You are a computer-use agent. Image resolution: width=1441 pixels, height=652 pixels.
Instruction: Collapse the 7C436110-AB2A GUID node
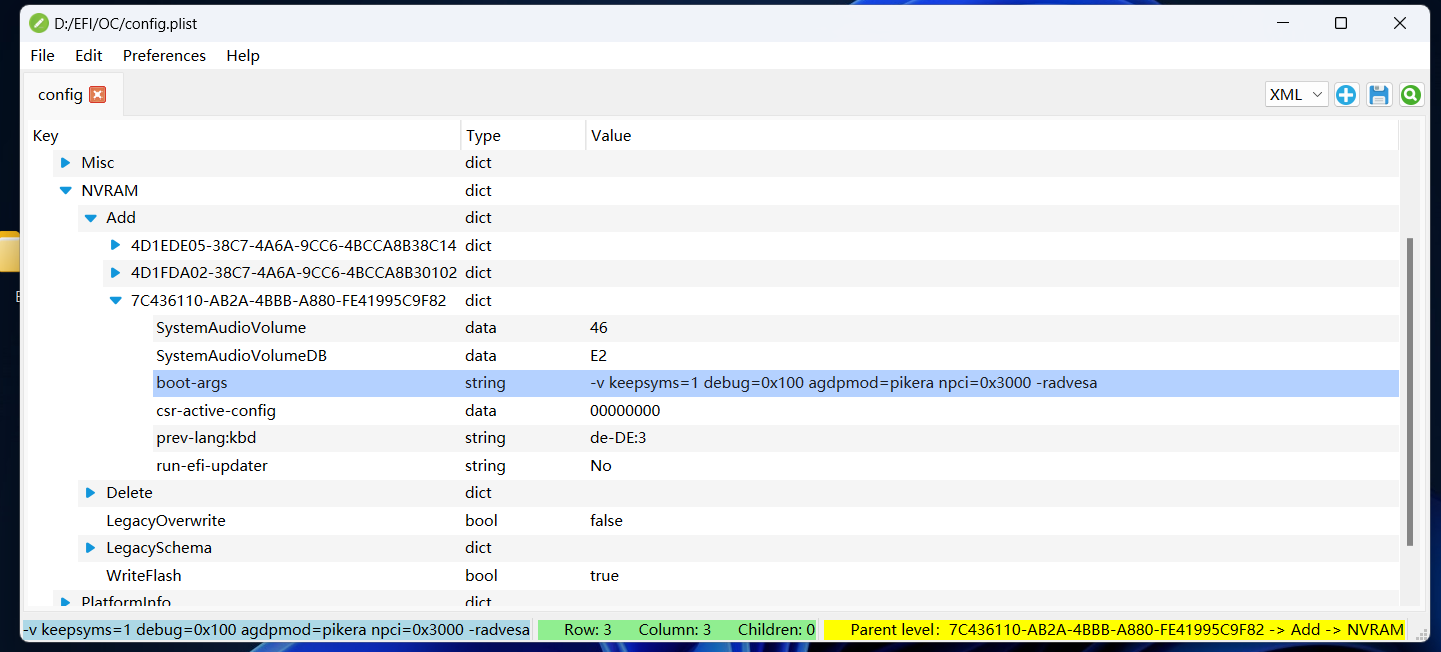coord(116,300)
